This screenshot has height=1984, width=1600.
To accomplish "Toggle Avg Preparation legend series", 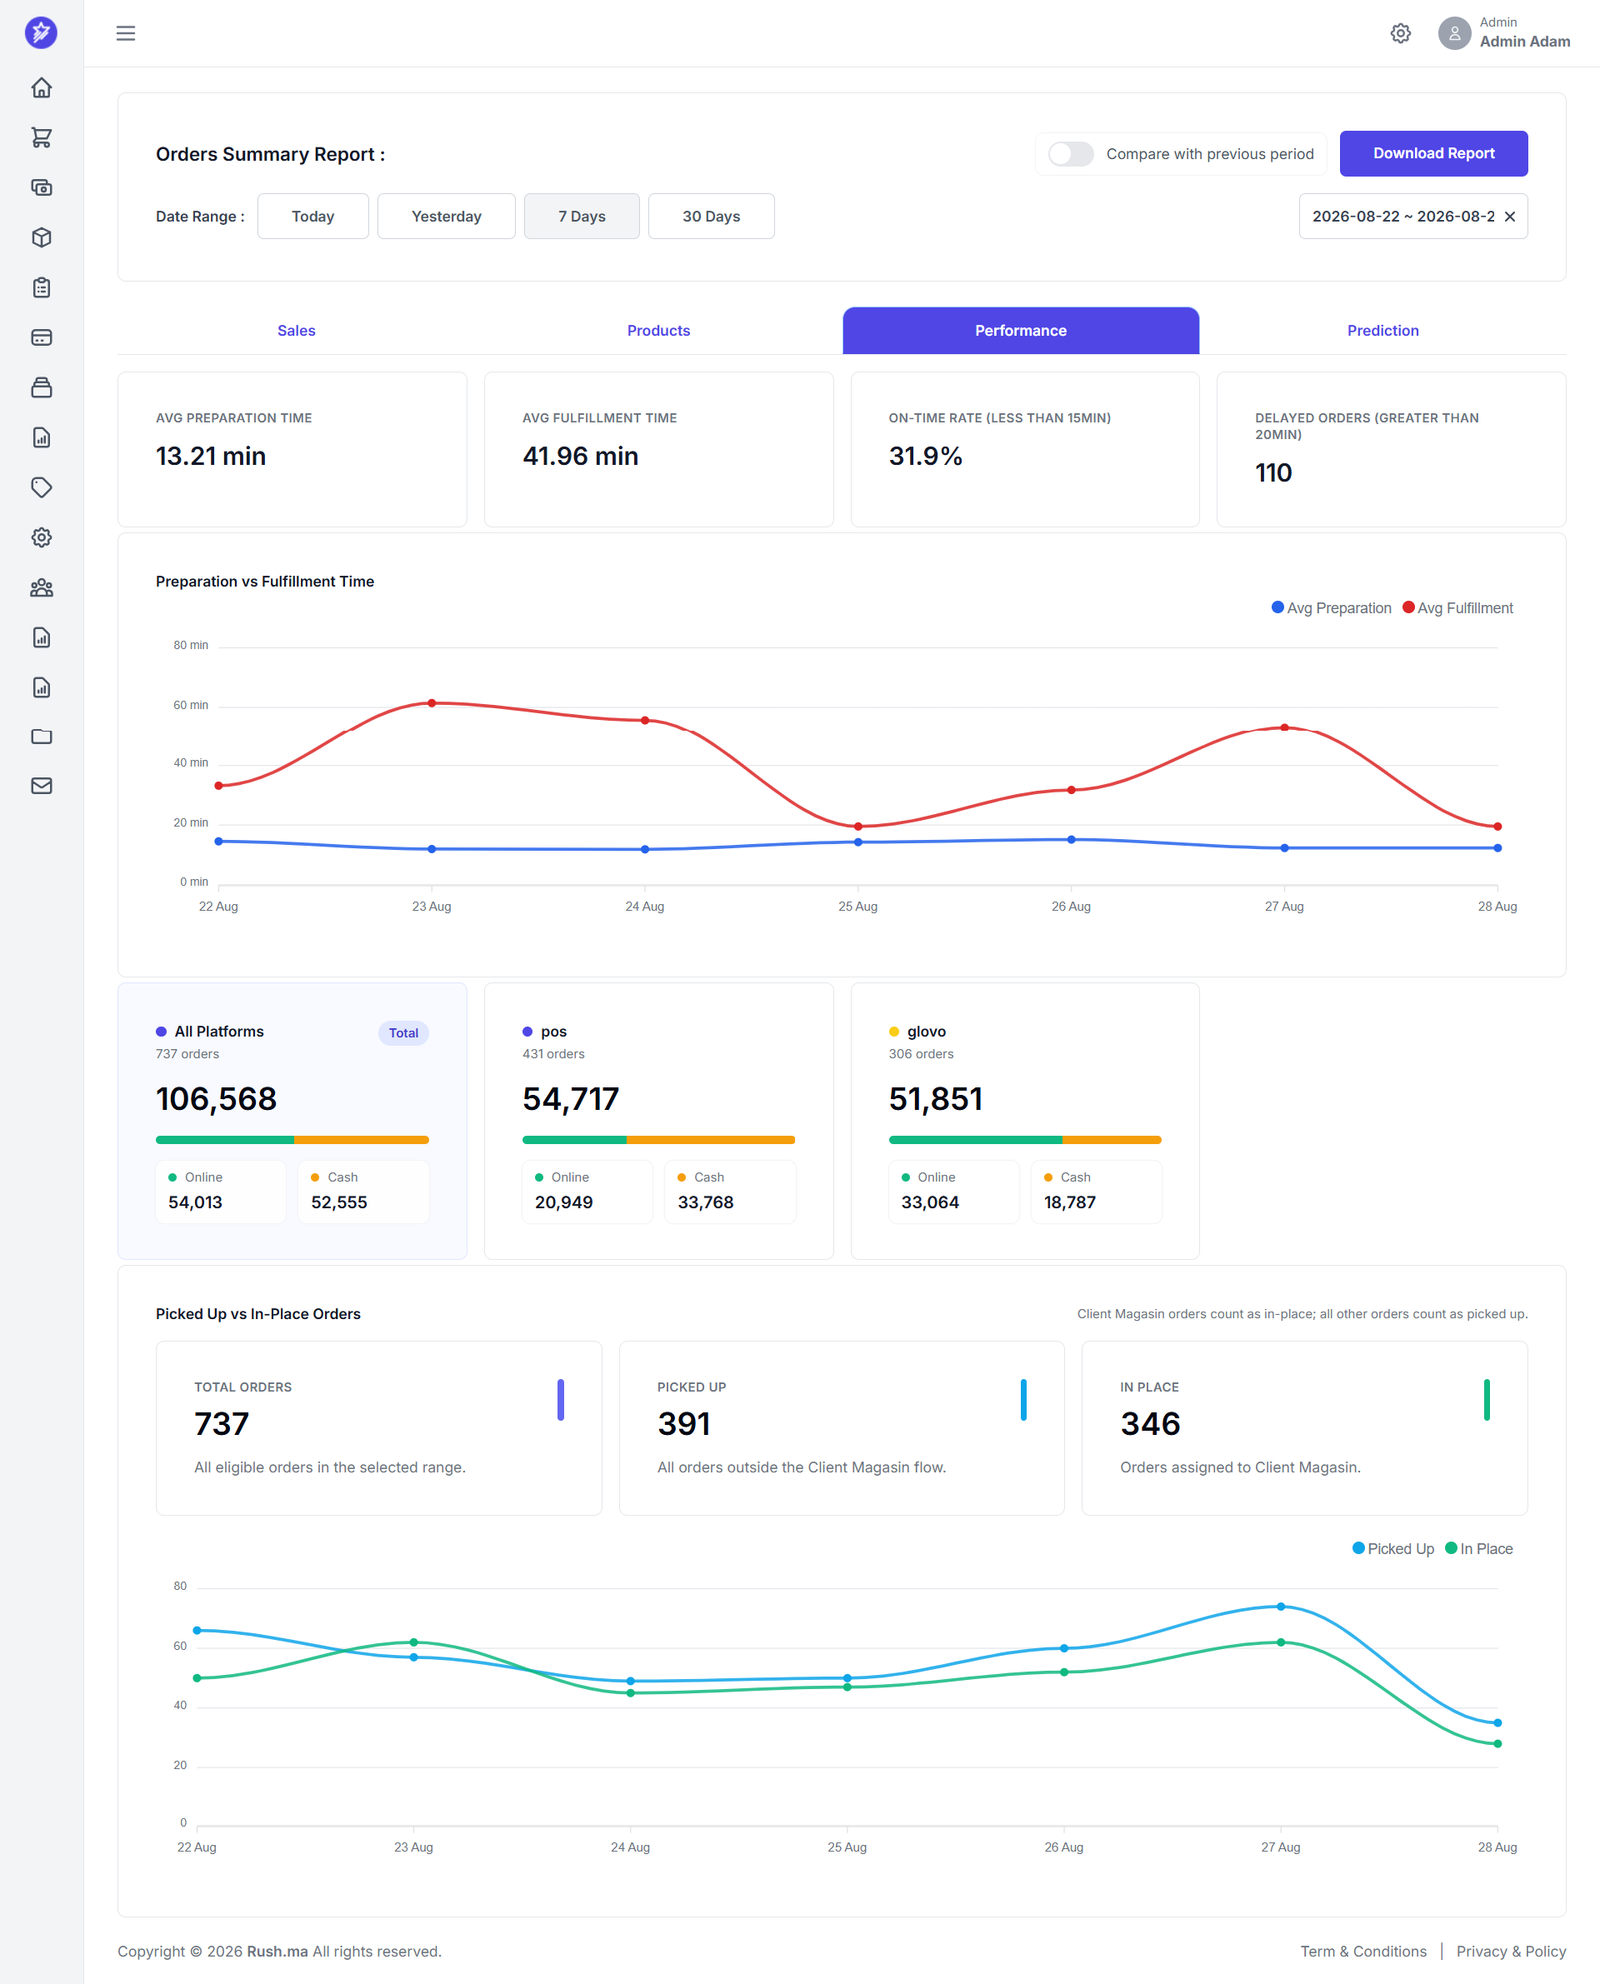I will point(1331,608).
